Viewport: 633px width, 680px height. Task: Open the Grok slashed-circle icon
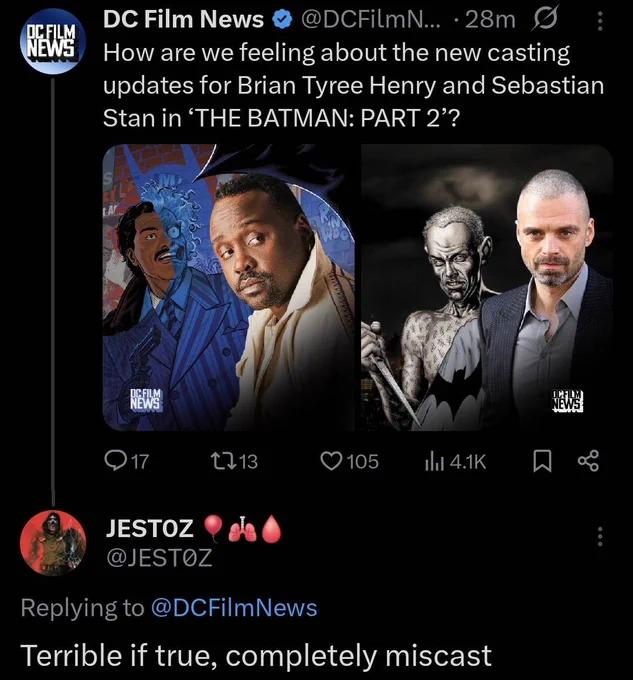544,20
